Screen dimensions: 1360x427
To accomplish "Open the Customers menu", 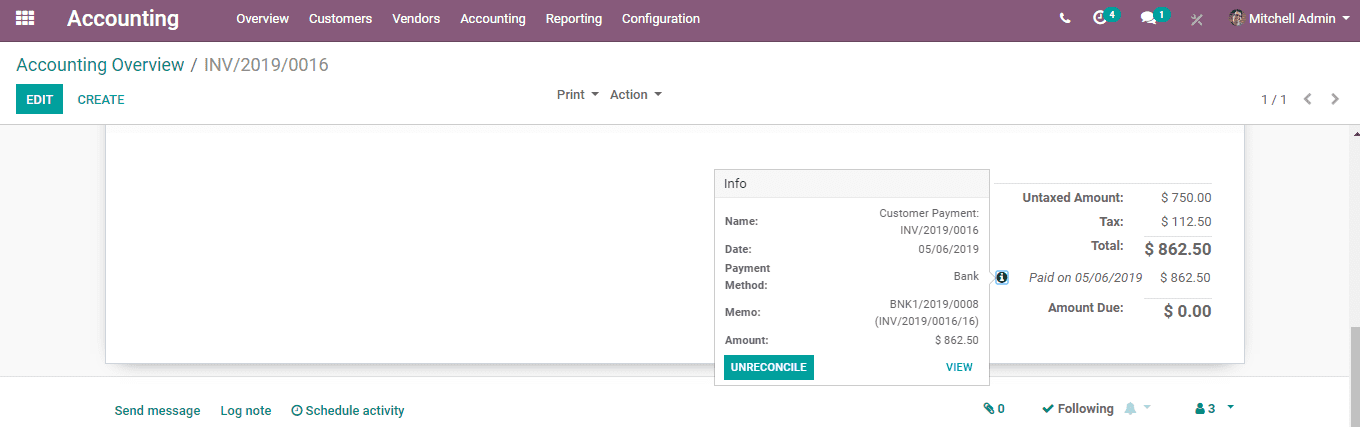I will [x=340, y=19].
